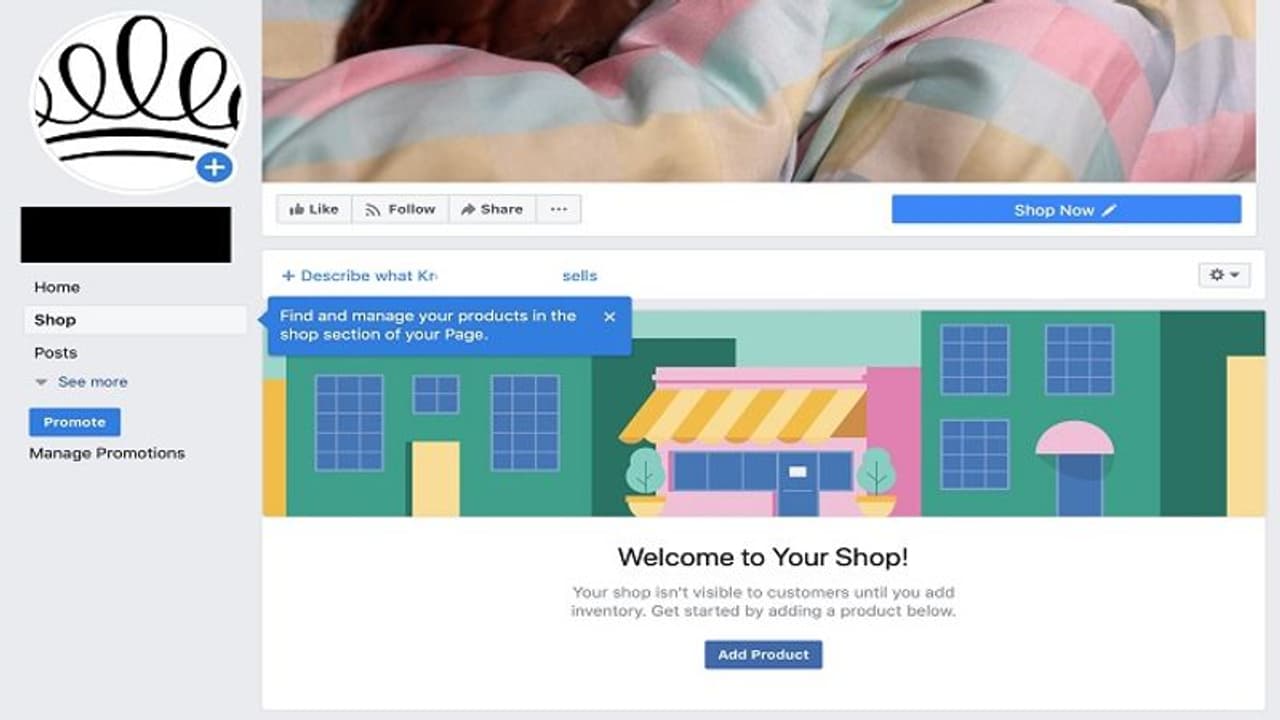Screen dimensions: 1280x720
Task: Follow the page via the feed icon button
Action: pos(400,209)
